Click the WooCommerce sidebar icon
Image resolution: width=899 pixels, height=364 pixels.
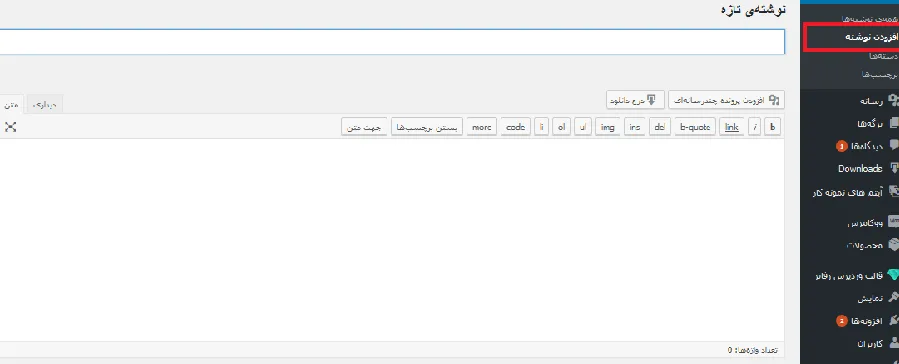[x=893, y=222]
